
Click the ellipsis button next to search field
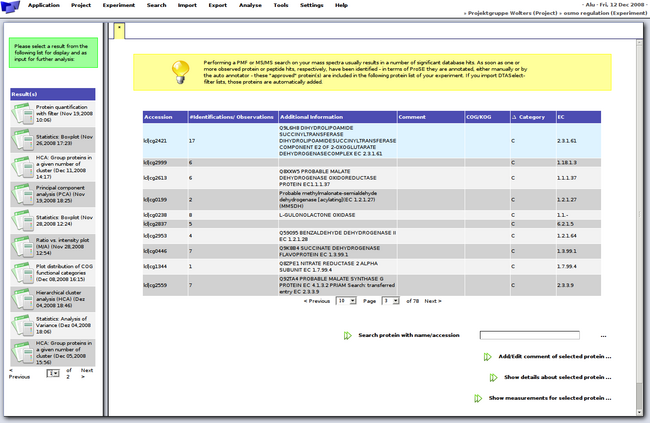click(604, 336)
